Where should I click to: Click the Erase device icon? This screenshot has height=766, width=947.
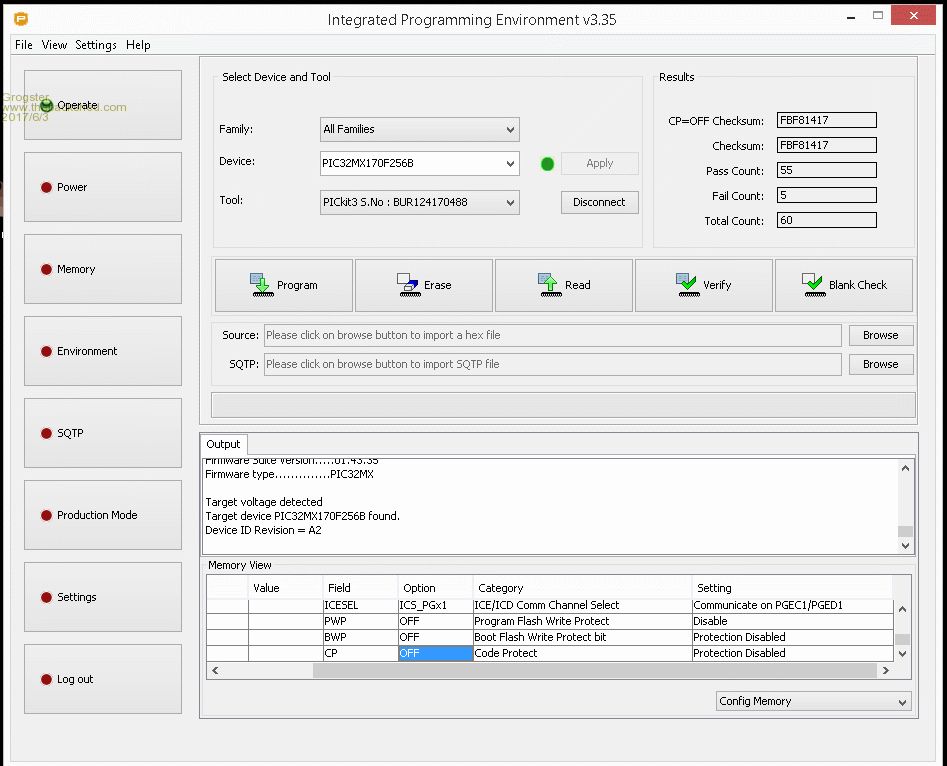pyautogui.click(x=407, y=285)
